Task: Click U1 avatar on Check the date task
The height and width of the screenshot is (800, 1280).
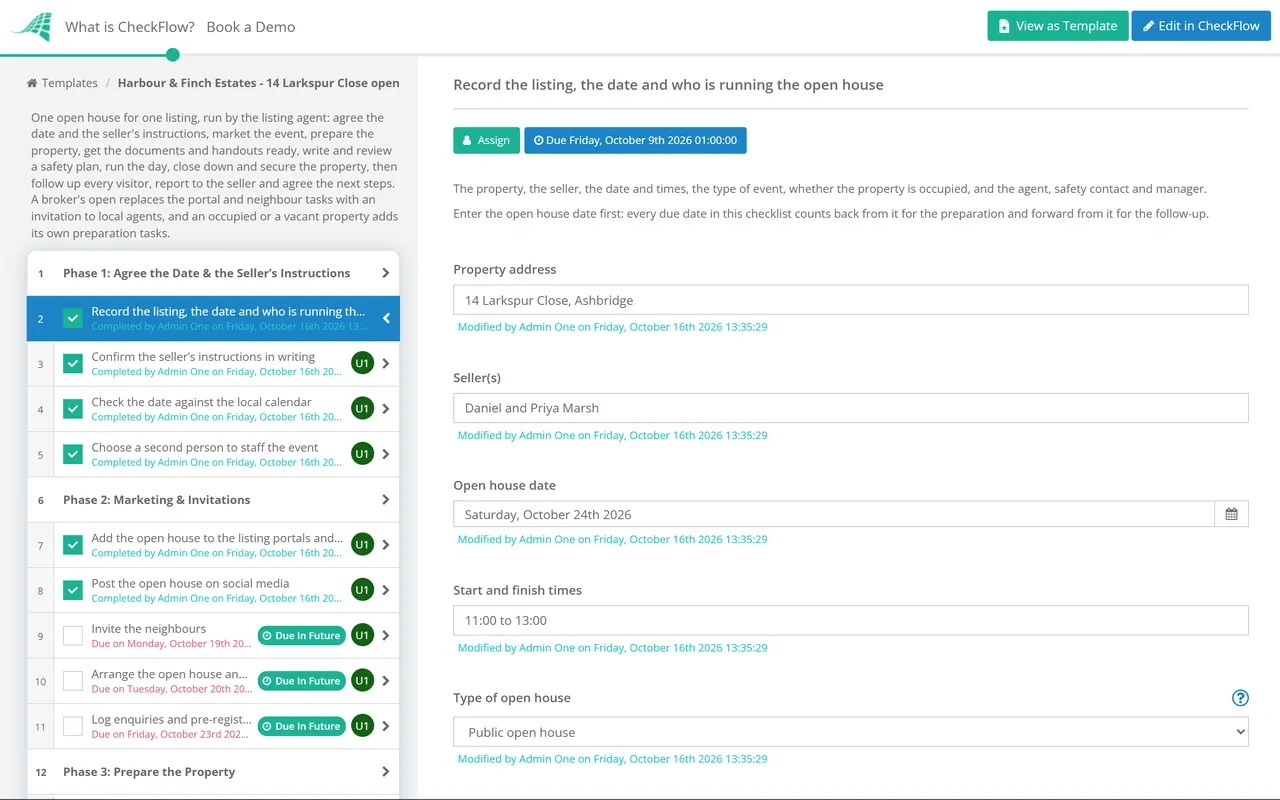Action: [x=362, y=408]
